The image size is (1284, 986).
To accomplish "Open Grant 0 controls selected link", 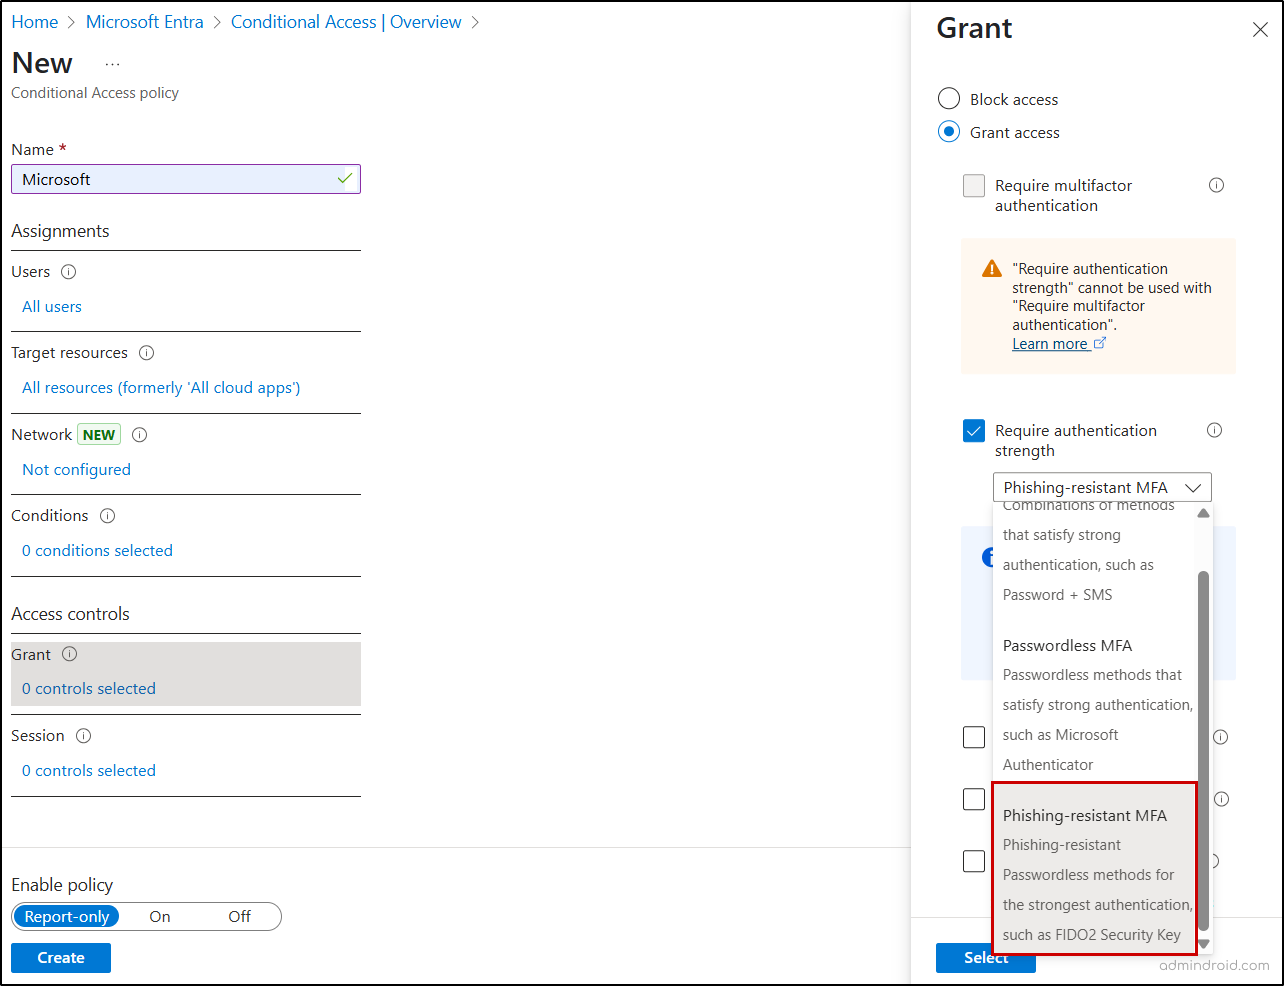I will pos(89,689).
